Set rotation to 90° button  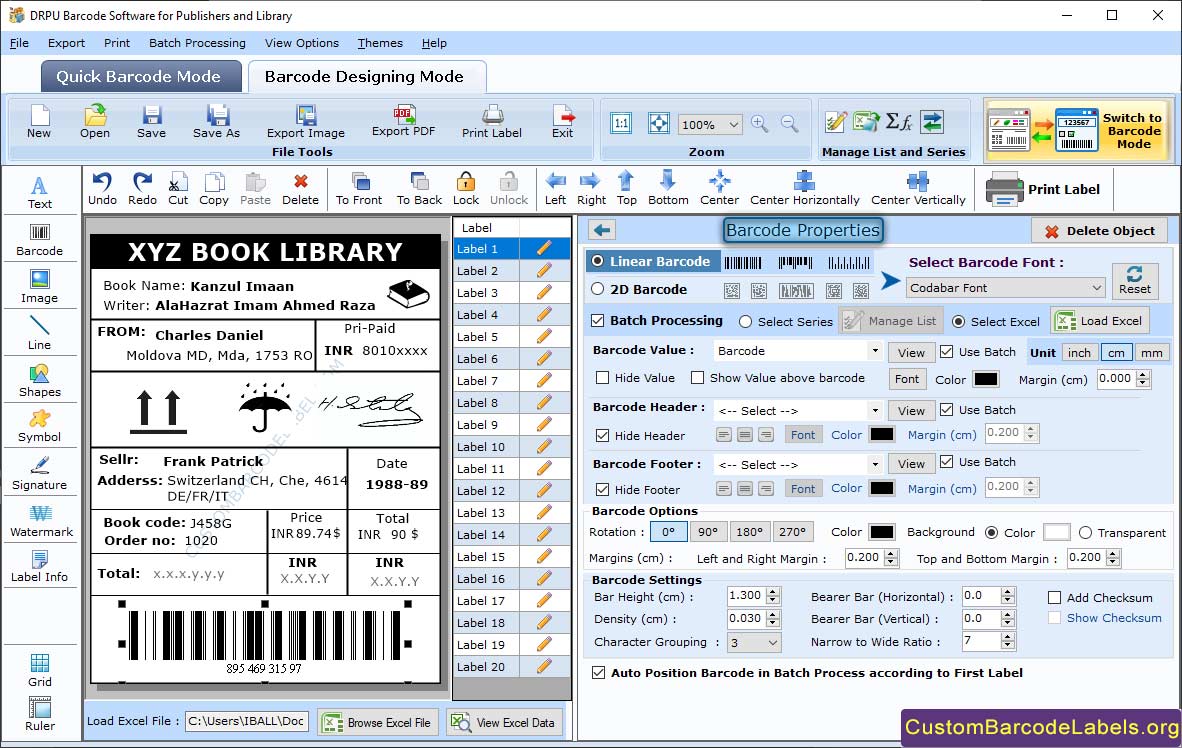708,532
